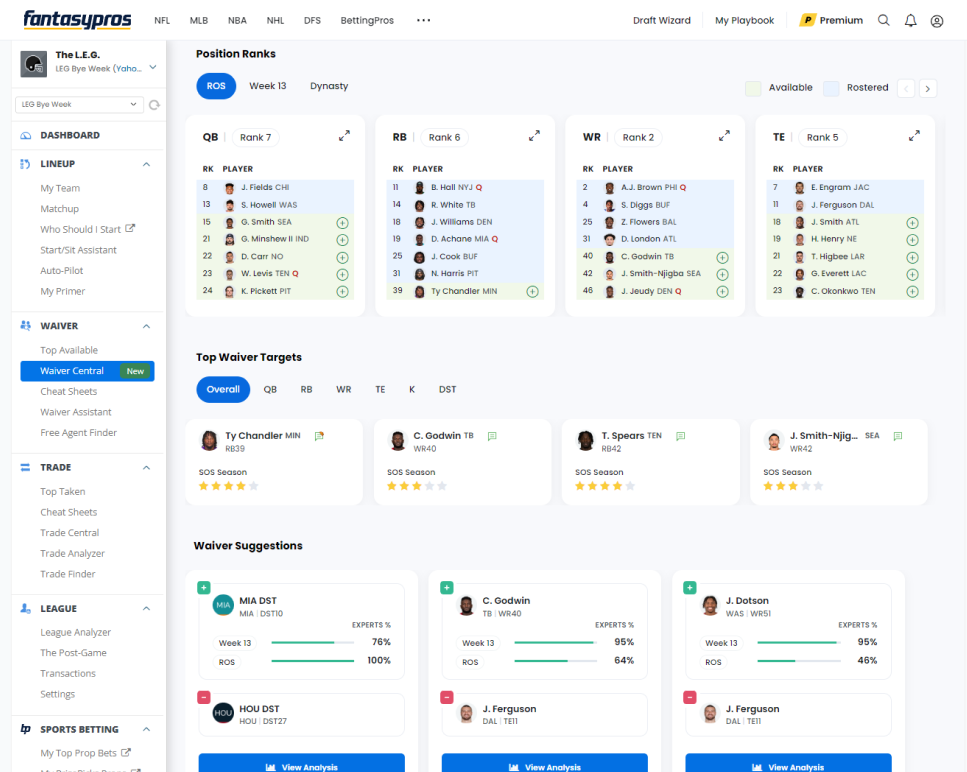Filter waiver targets by DST

pyautogui.click(x=447, y=389)
